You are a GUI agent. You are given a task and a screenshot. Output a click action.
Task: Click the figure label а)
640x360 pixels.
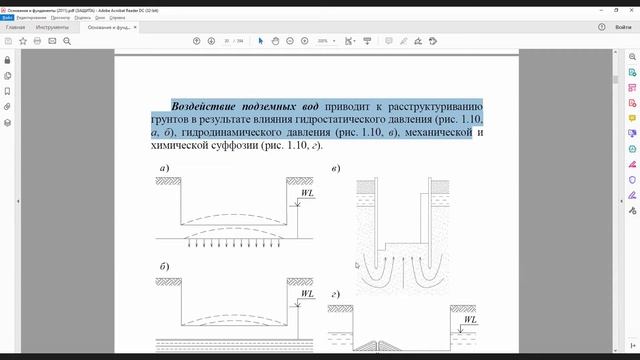[x=164, y=168]
